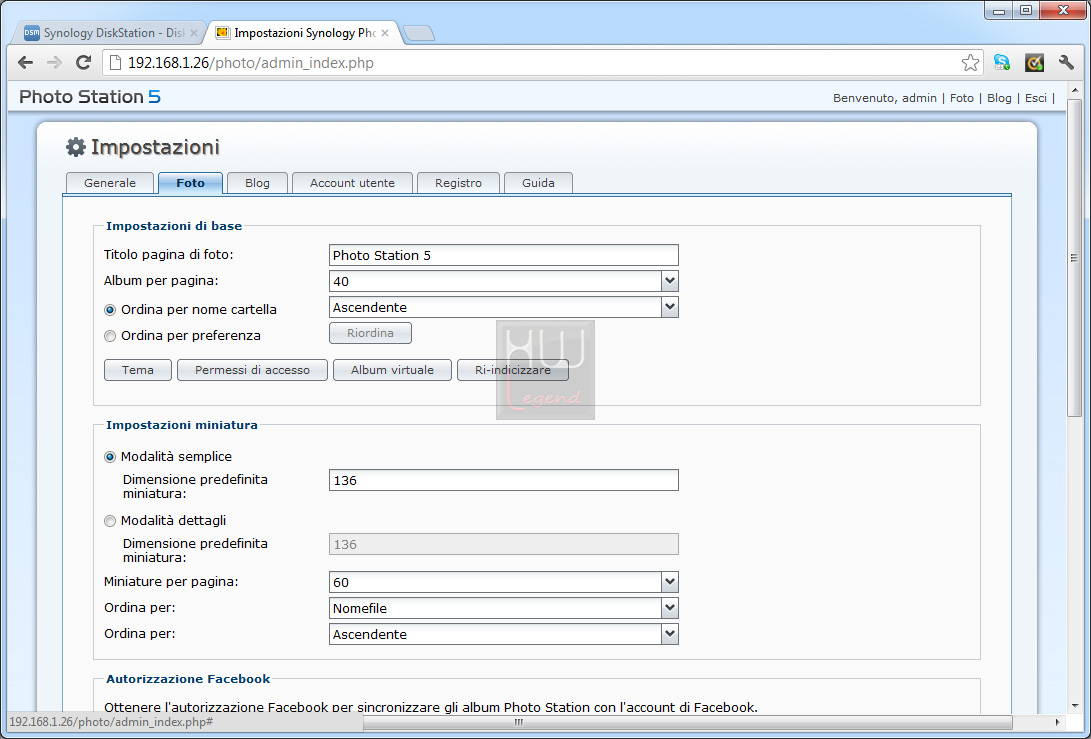1091x739 pixels.
Task: Reload the page with refresh icon
Action: pos(83,63)
